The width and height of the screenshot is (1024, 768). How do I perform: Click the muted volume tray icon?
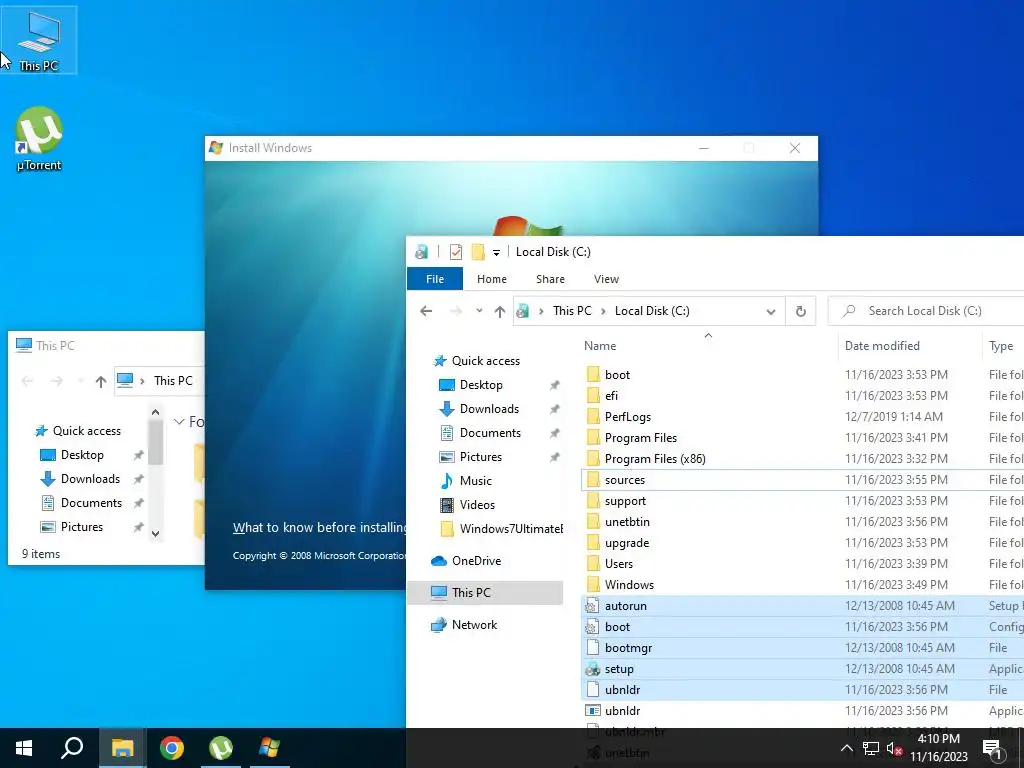(x=894, y=749)
